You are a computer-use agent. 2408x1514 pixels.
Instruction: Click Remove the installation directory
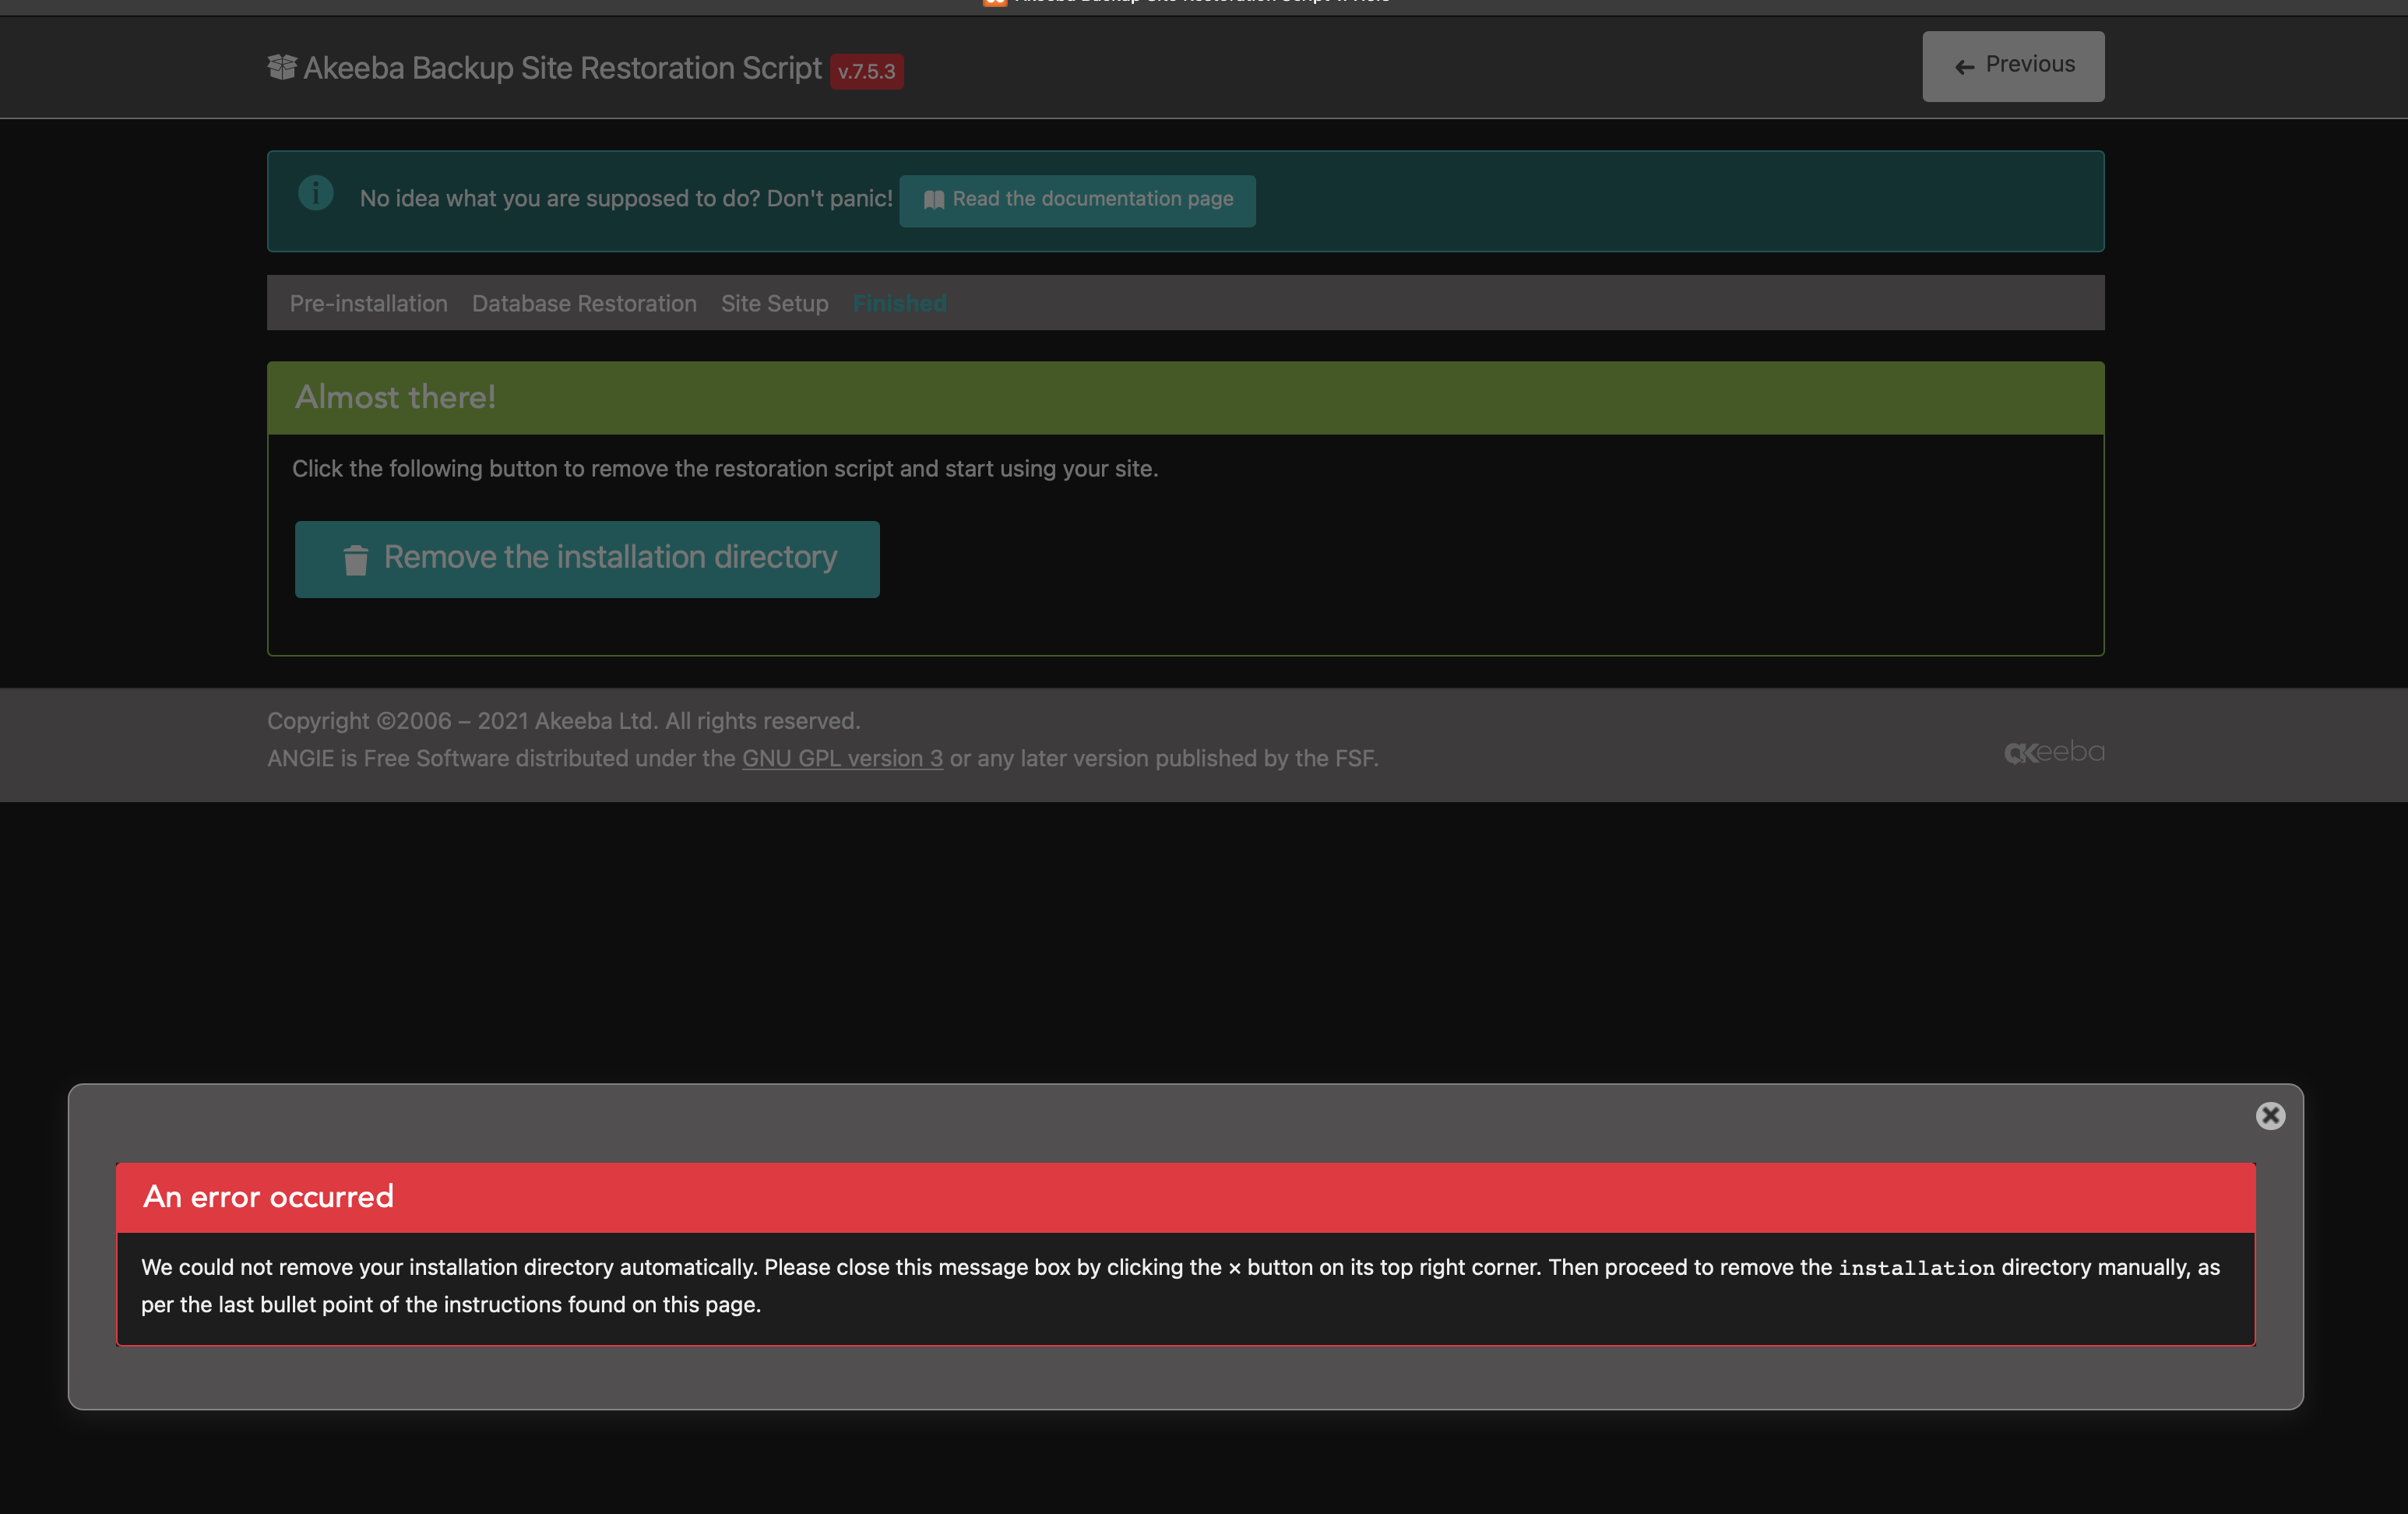pos(587,558)
